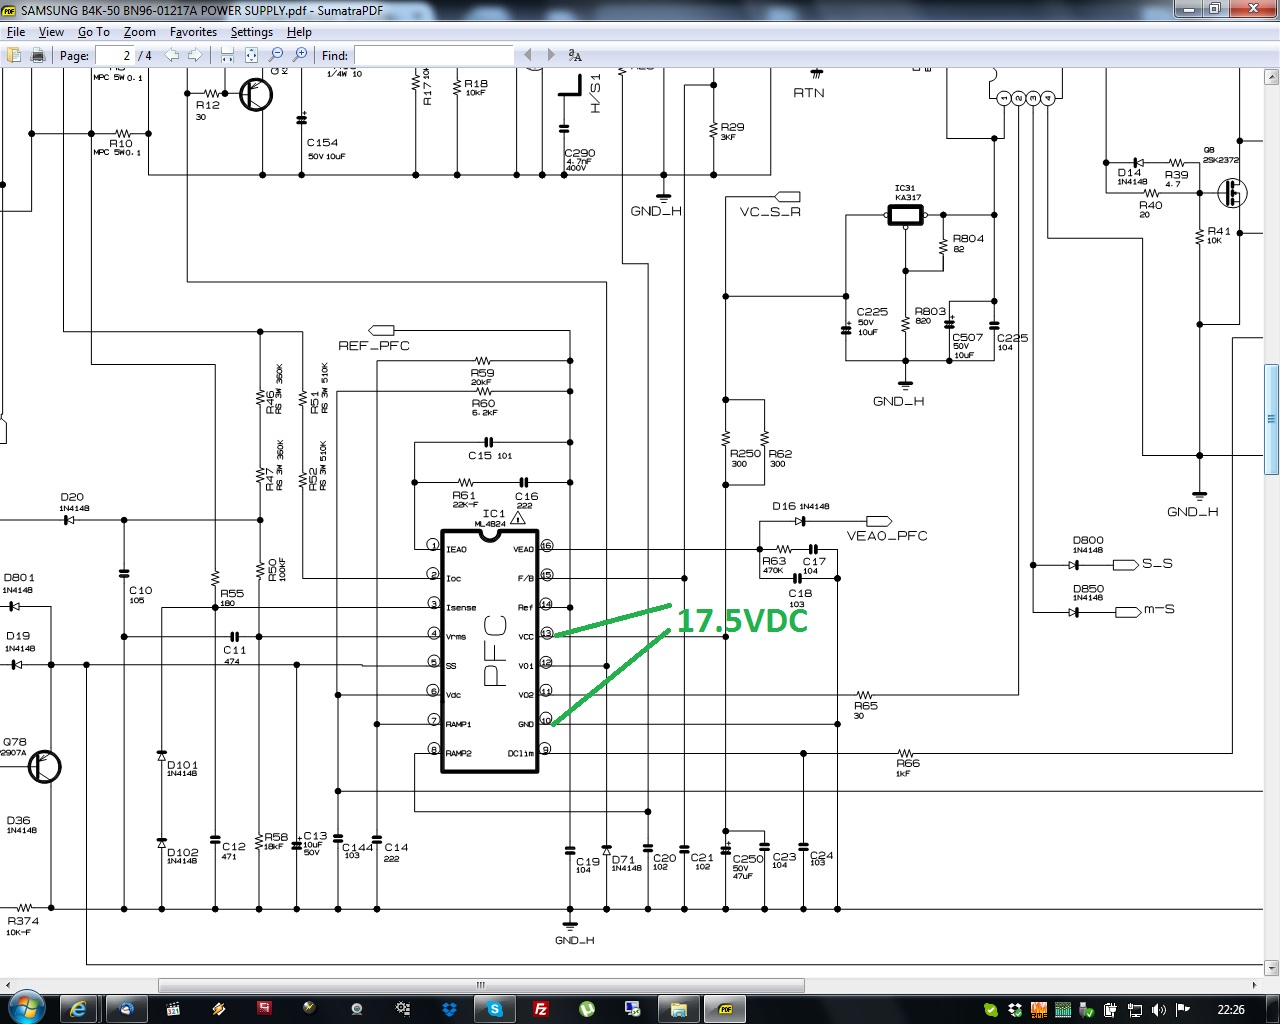Zoom in with the magnifier plus icon
This screenshot has width=1280, height=1024.
point(300,55)
